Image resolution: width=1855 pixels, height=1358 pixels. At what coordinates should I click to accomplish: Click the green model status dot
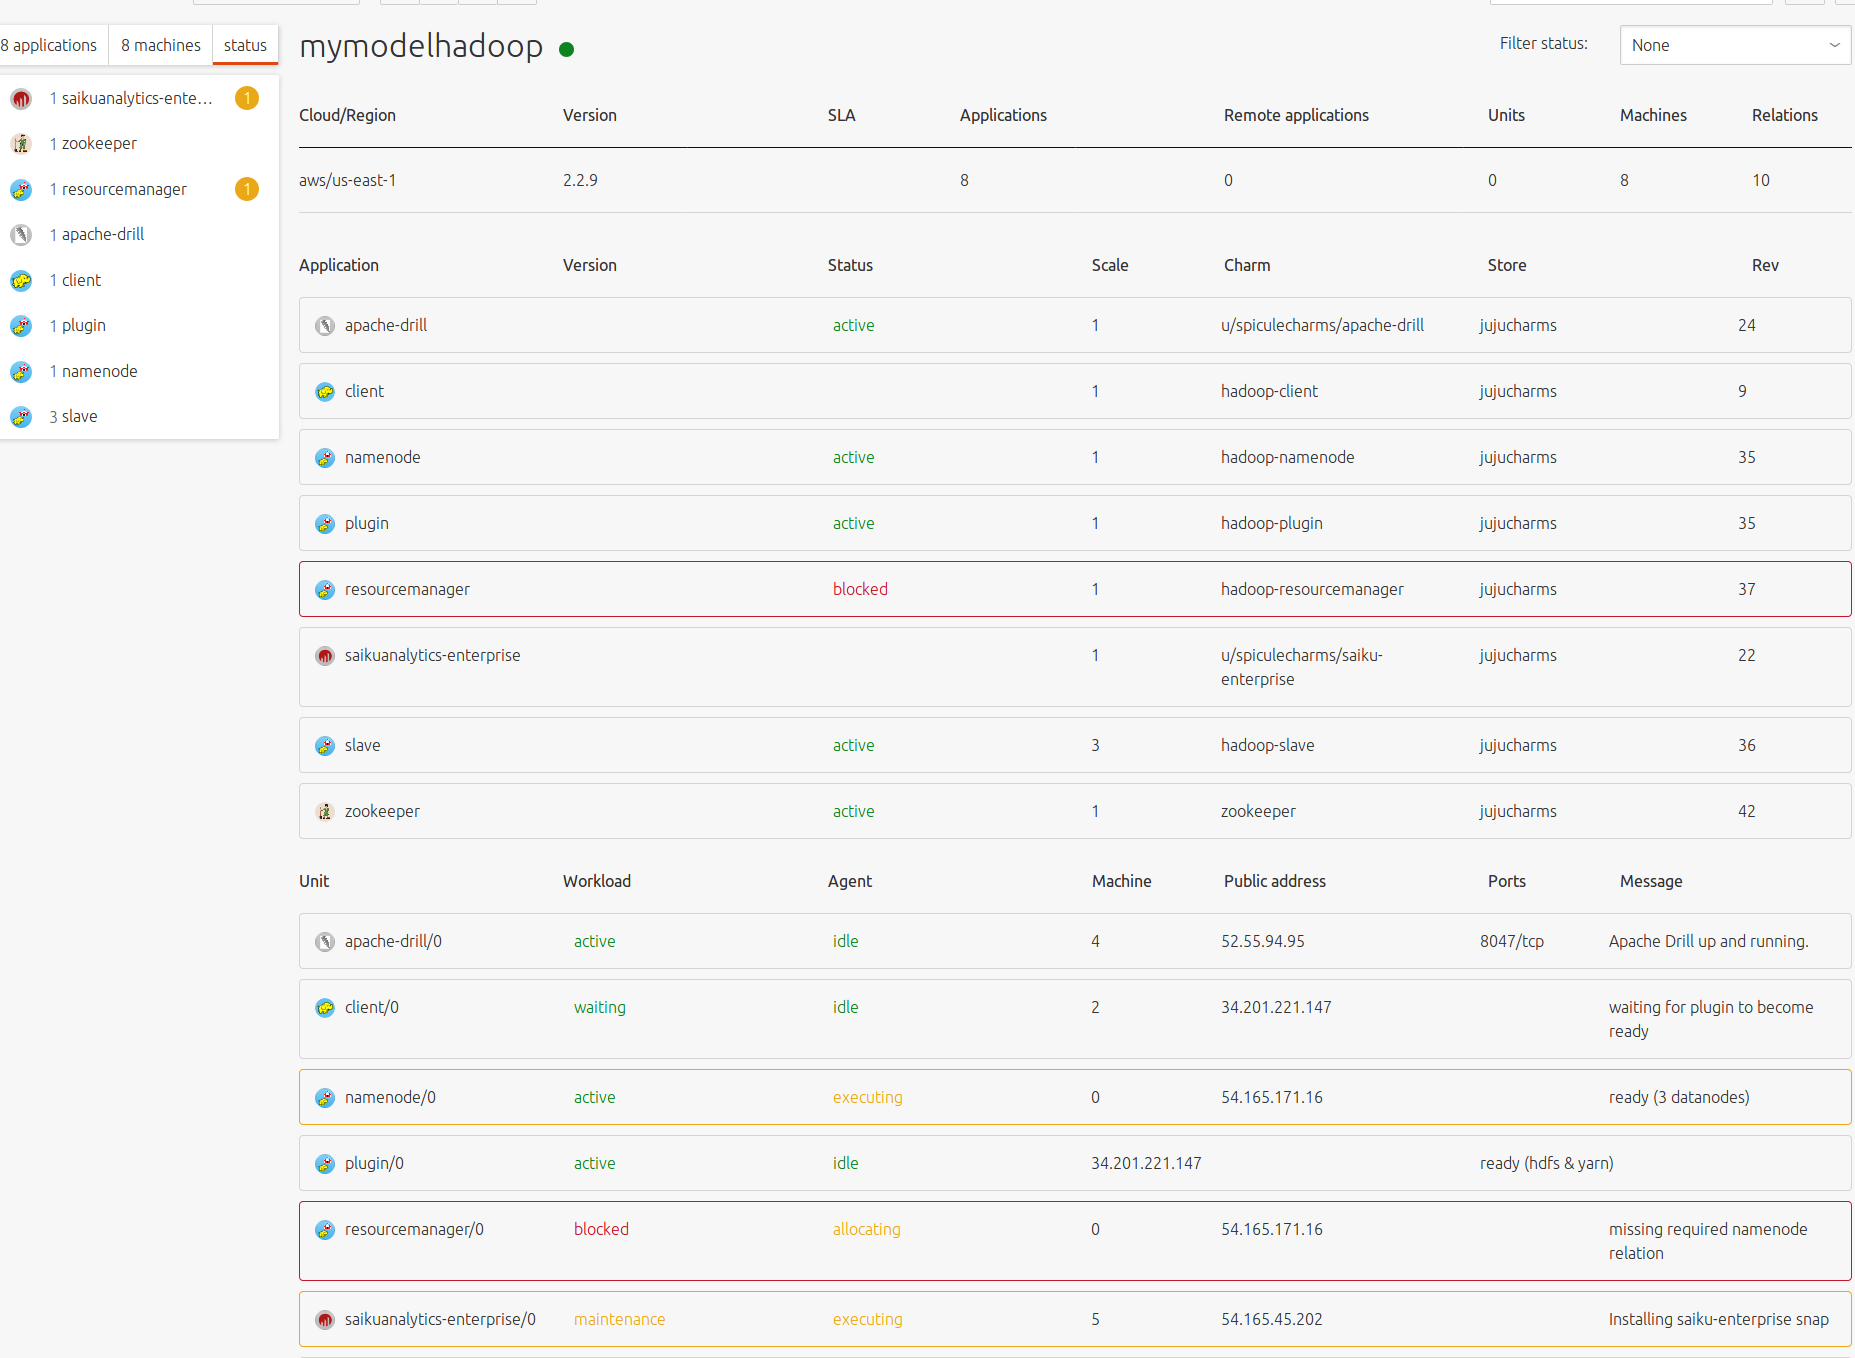click(x=567, y=49)
